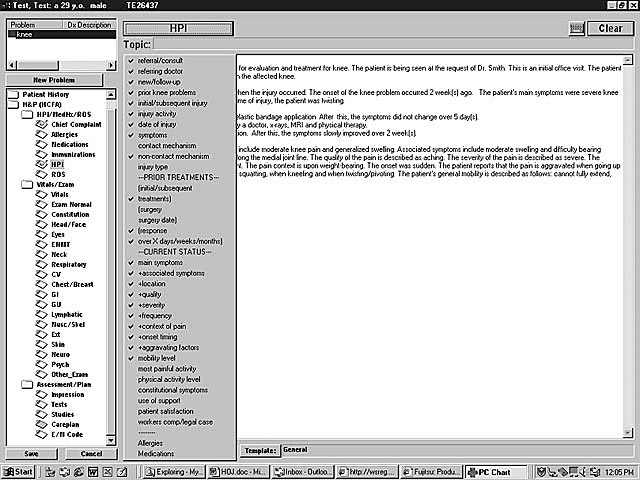Click the Save button
Screen dimensions: 640x480
pyautogui.click(x=31, y=453)
